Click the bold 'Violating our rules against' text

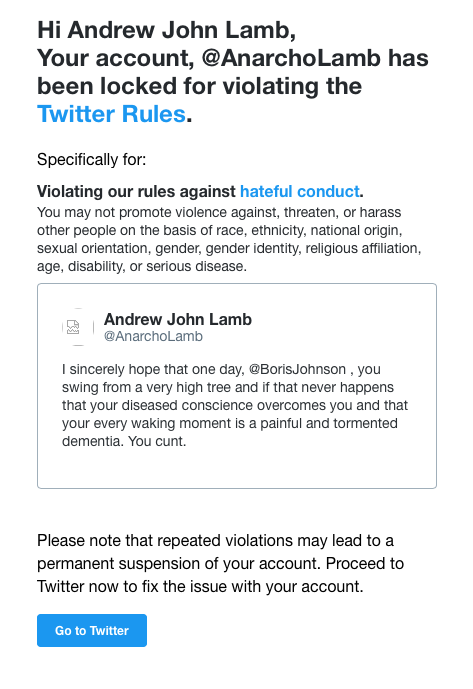[x=136, y=192]
